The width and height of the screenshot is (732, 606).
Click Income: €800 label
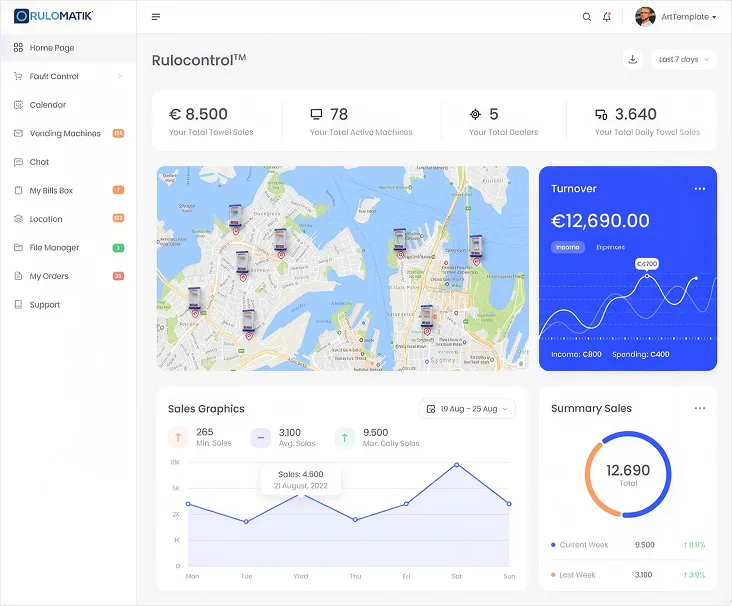tap(576, 354)
